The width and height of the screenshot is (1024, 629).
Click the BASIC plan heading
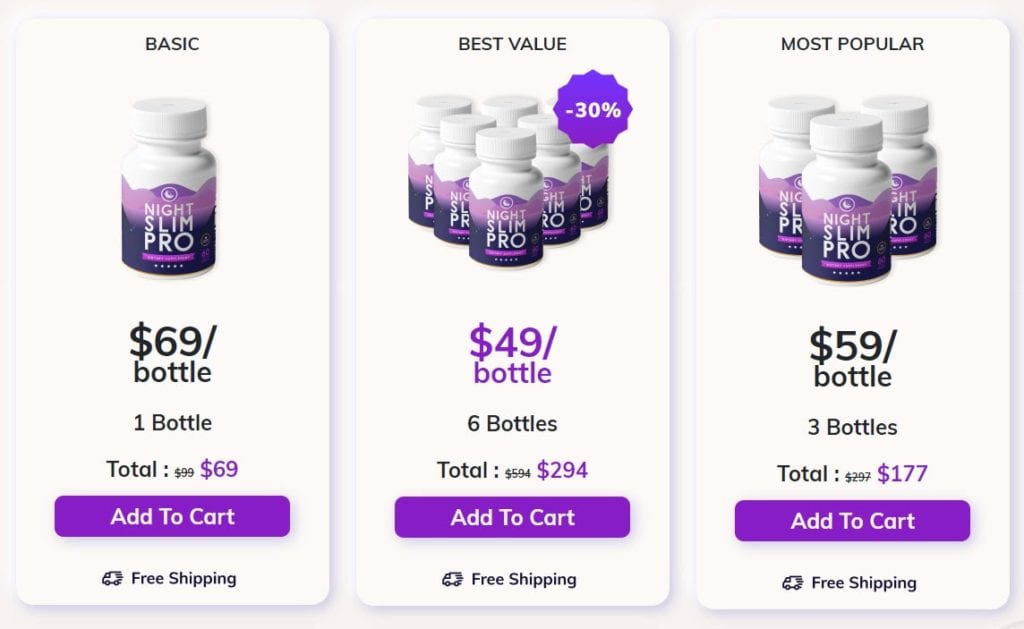(172, 44)
